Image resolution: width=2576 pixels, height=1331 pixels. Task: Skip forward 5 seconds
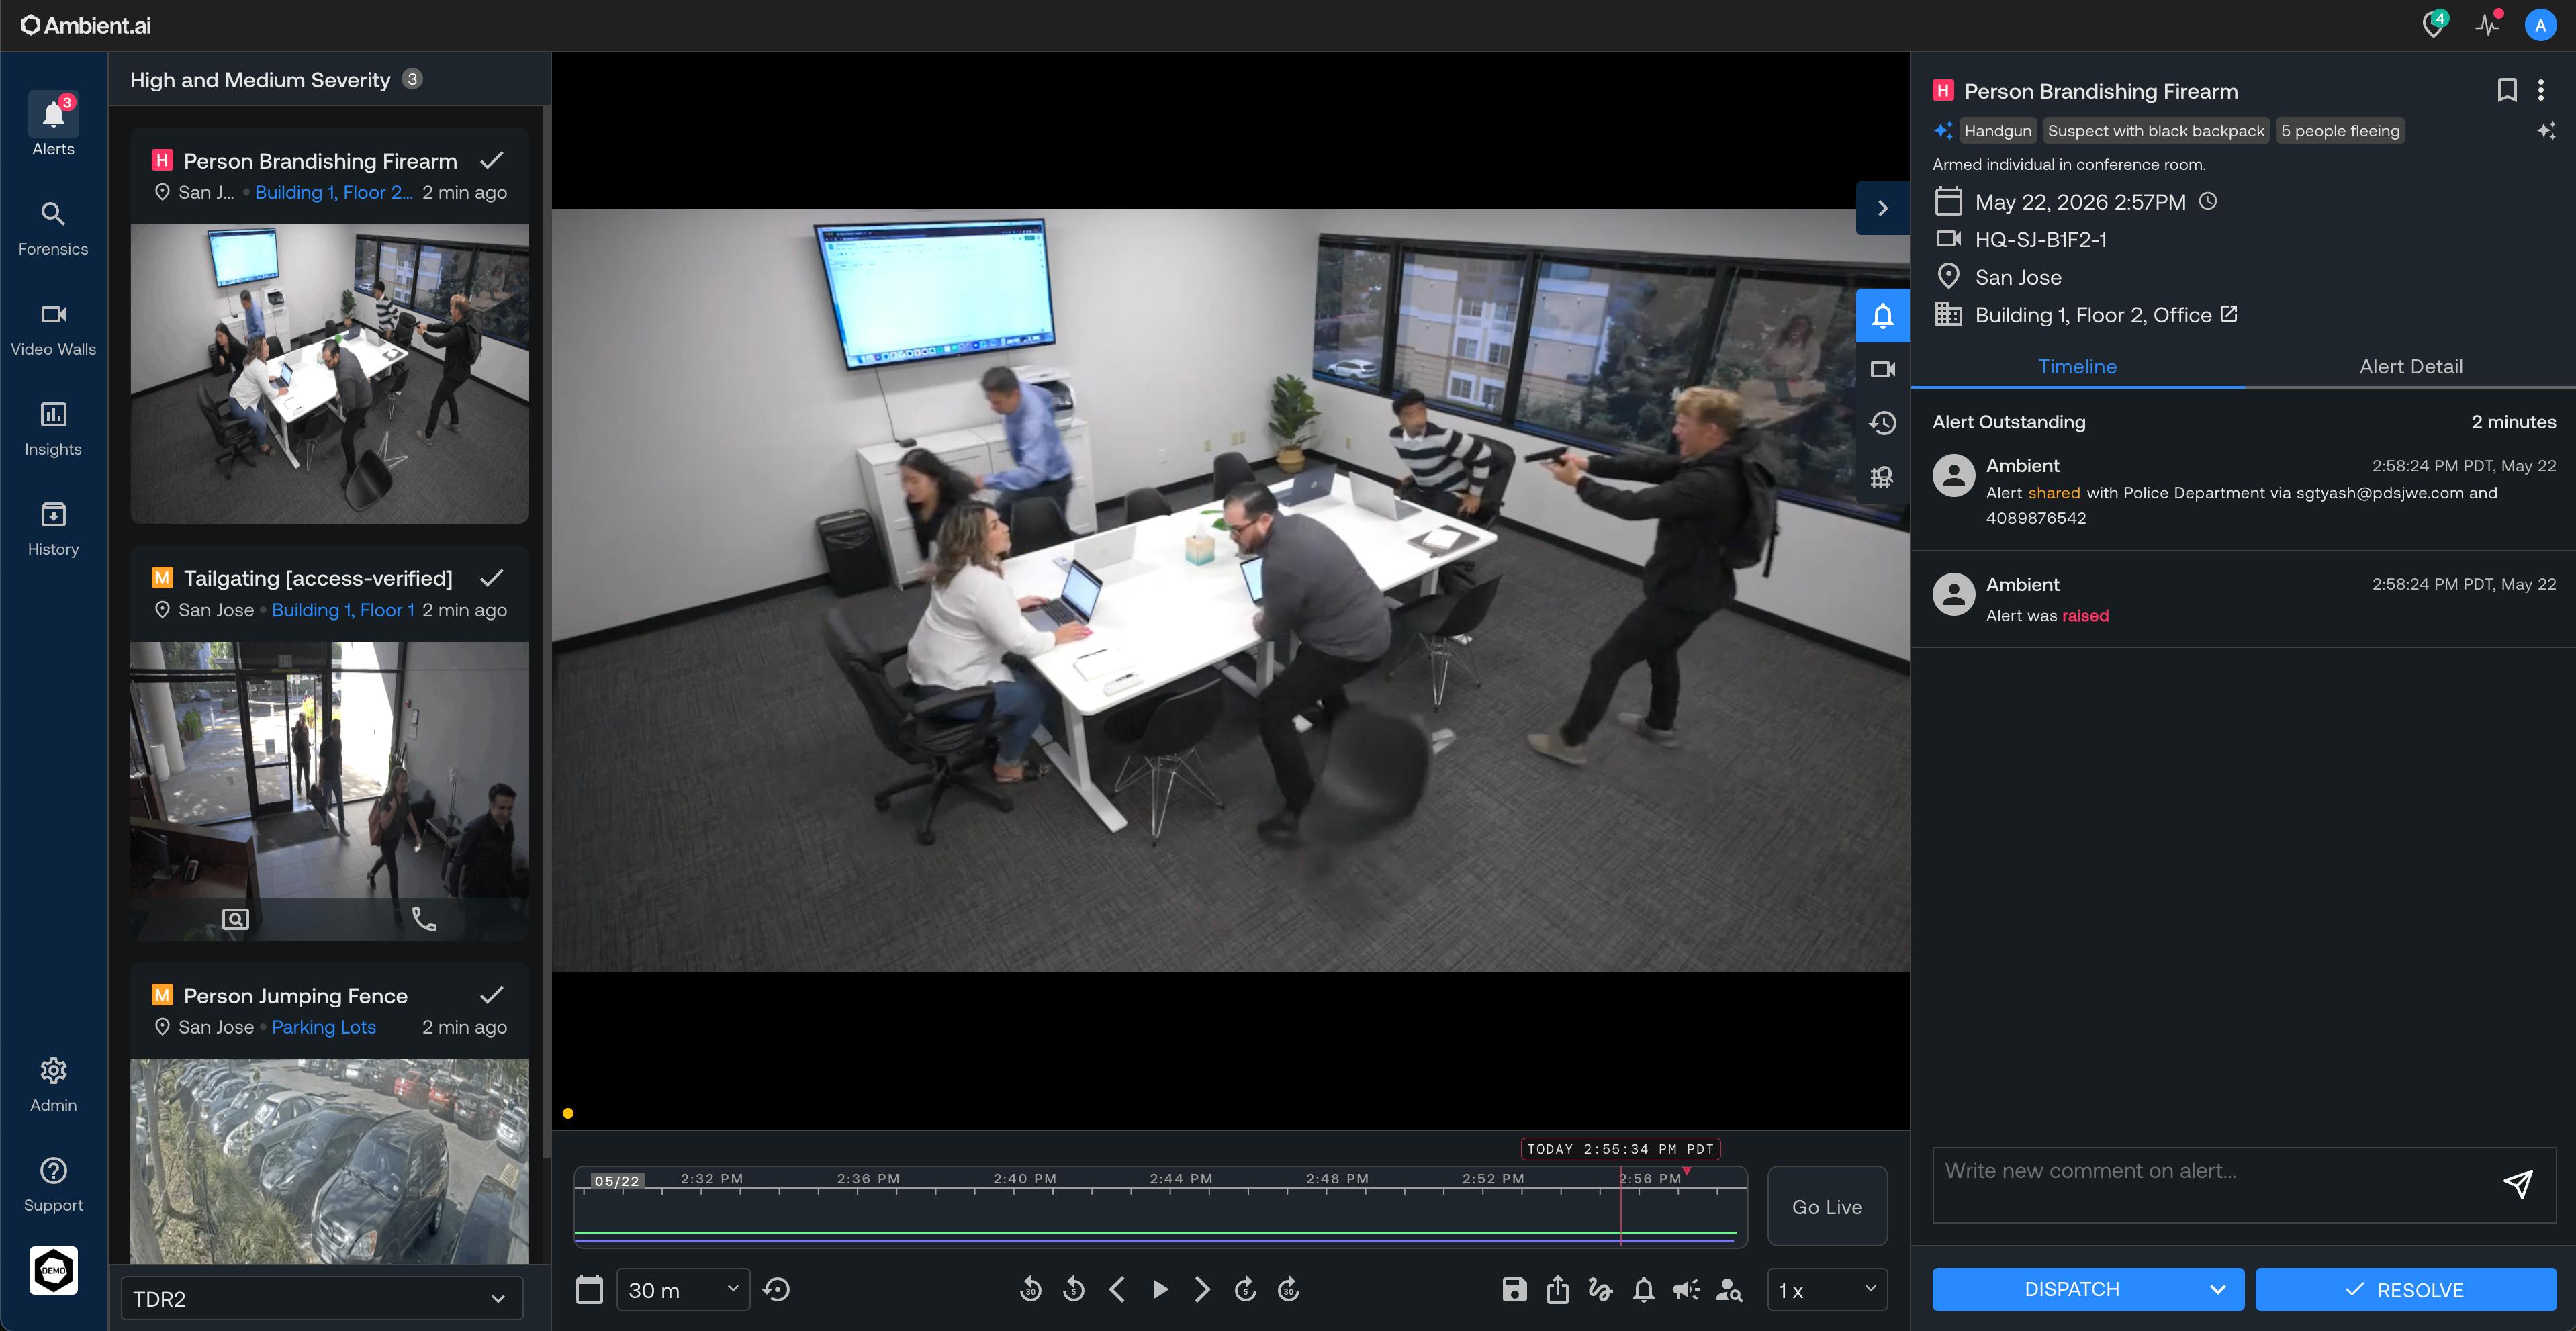[1245, 1290]
